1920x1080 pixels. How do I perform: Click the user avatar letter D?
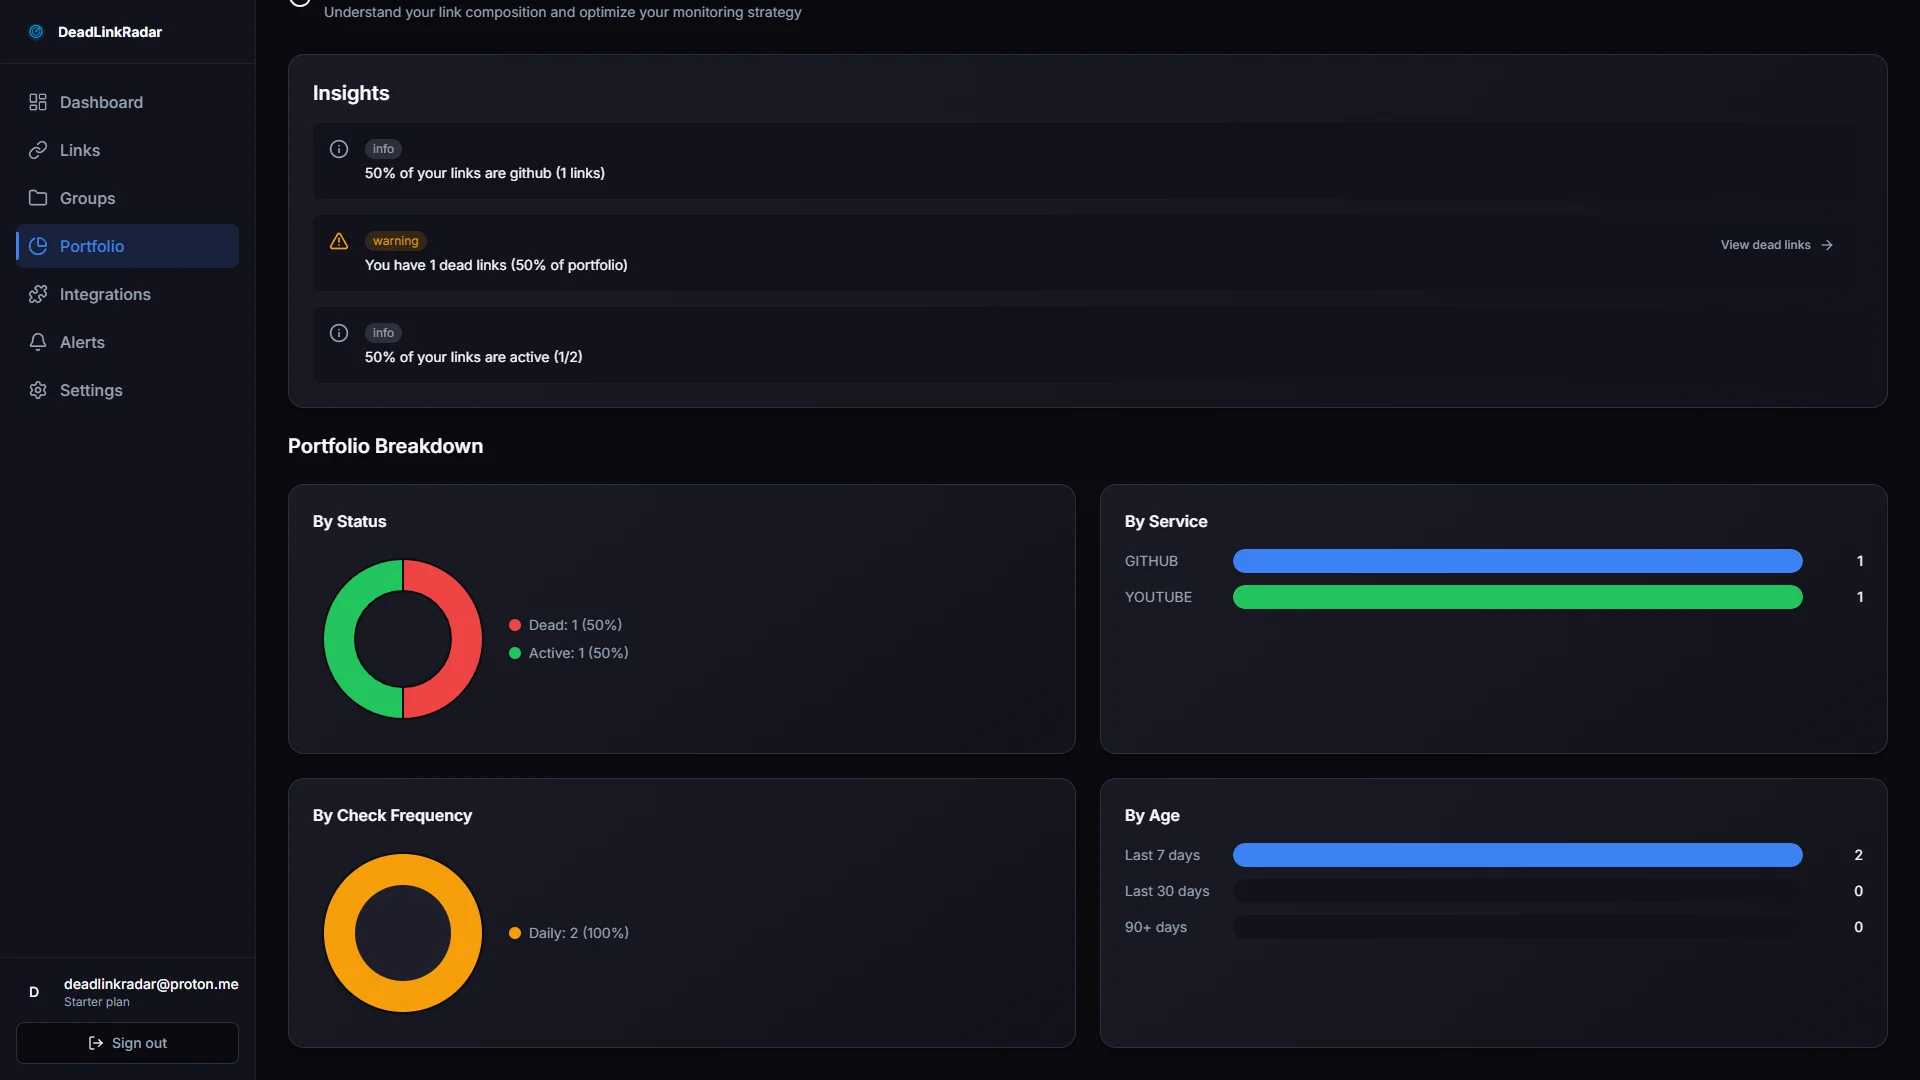coord(34,992)
